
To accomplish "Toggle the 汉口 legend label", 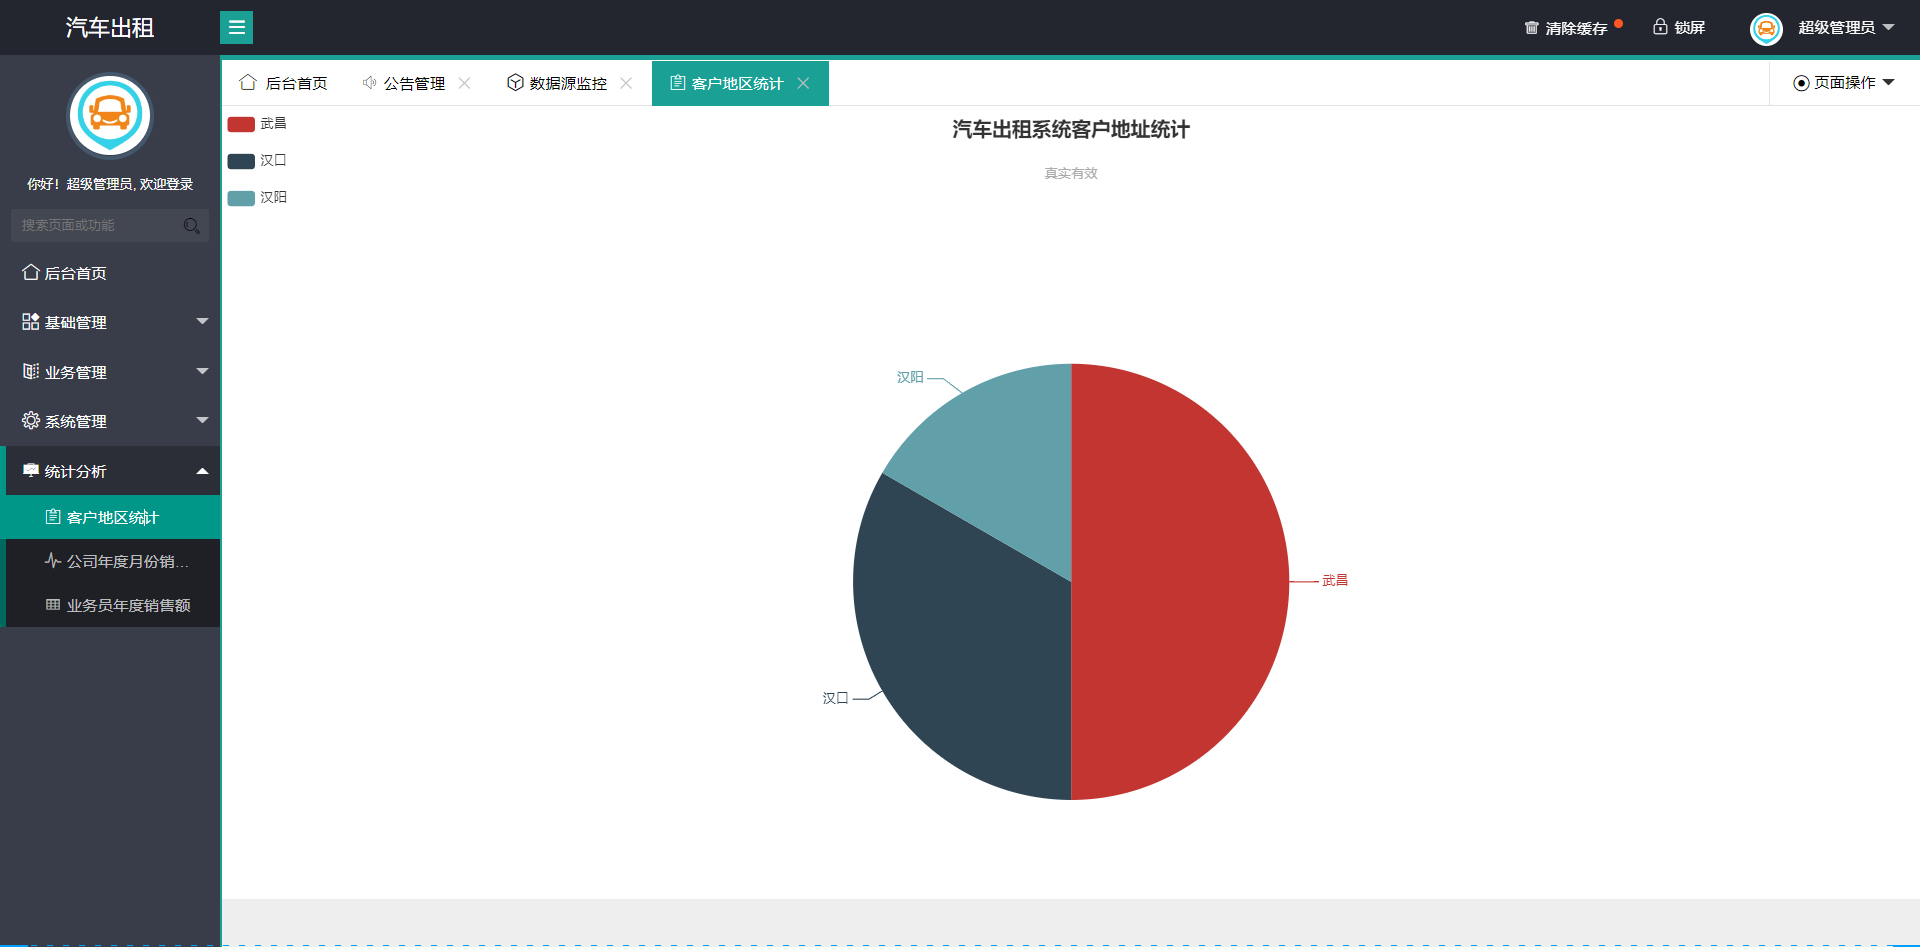I will tap(273, 160).
